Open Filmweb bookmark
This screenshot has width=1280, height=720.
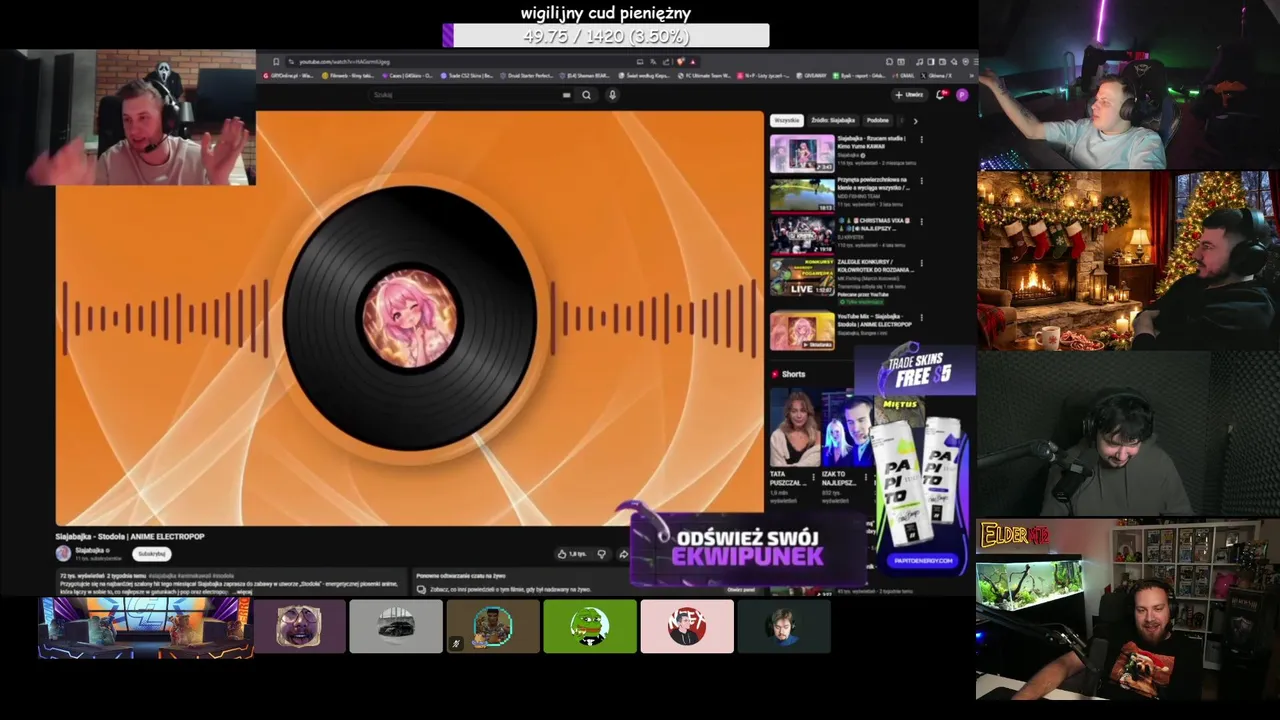tap(350, 76)
